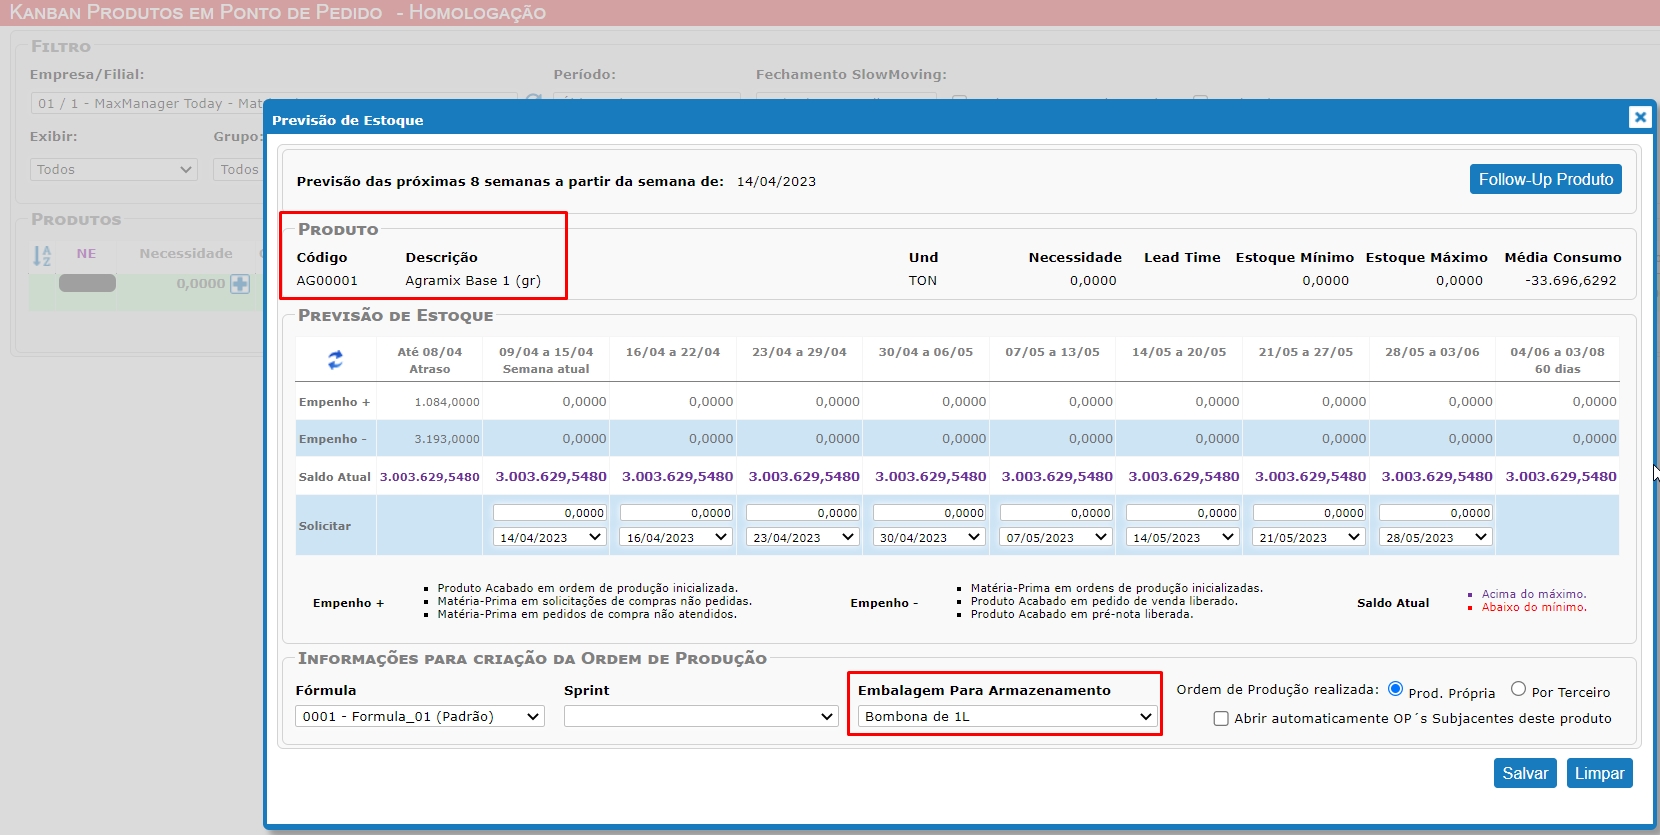Expand the Embalagem Para Armazenamento dropdown

point(1008,716)
